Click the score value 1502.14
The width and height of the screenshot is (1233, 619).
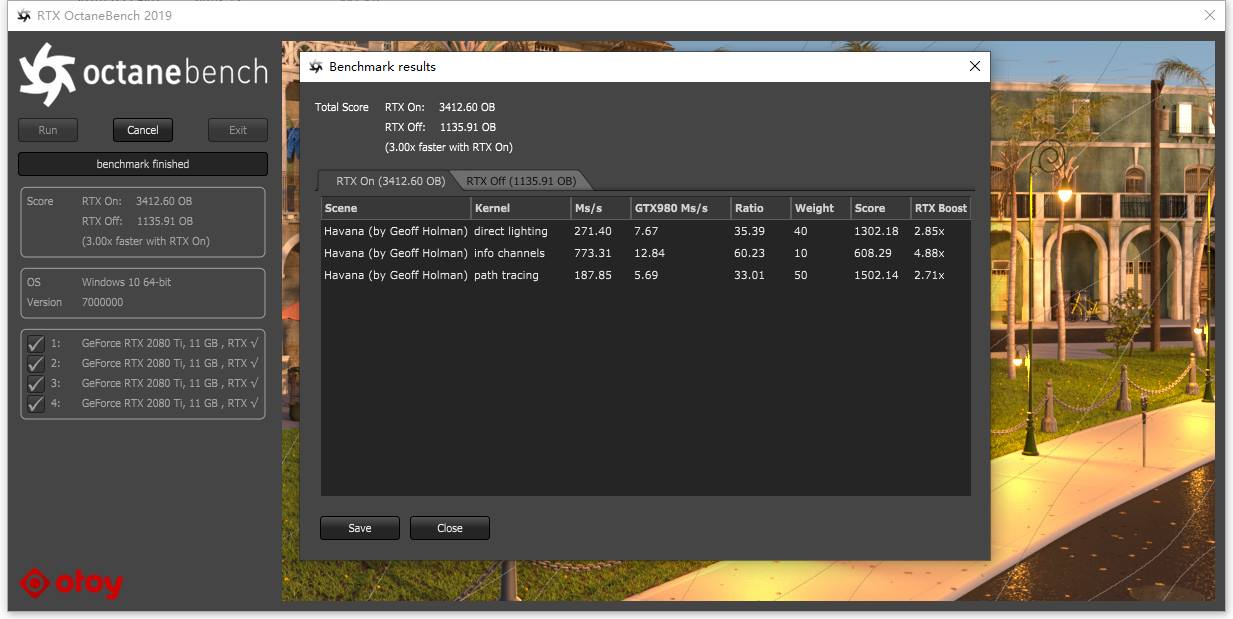(x=876, y=275)
